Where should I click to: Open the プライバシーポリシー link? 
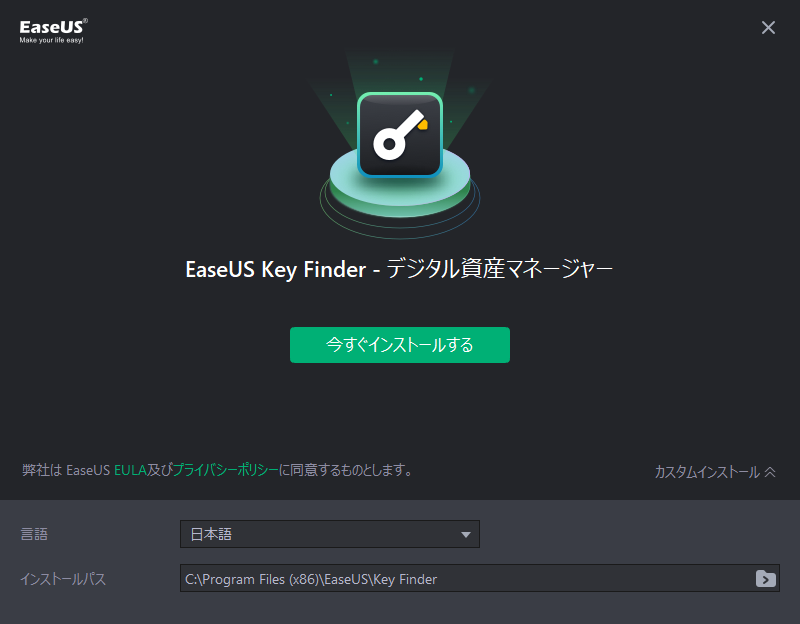point(226,470)
